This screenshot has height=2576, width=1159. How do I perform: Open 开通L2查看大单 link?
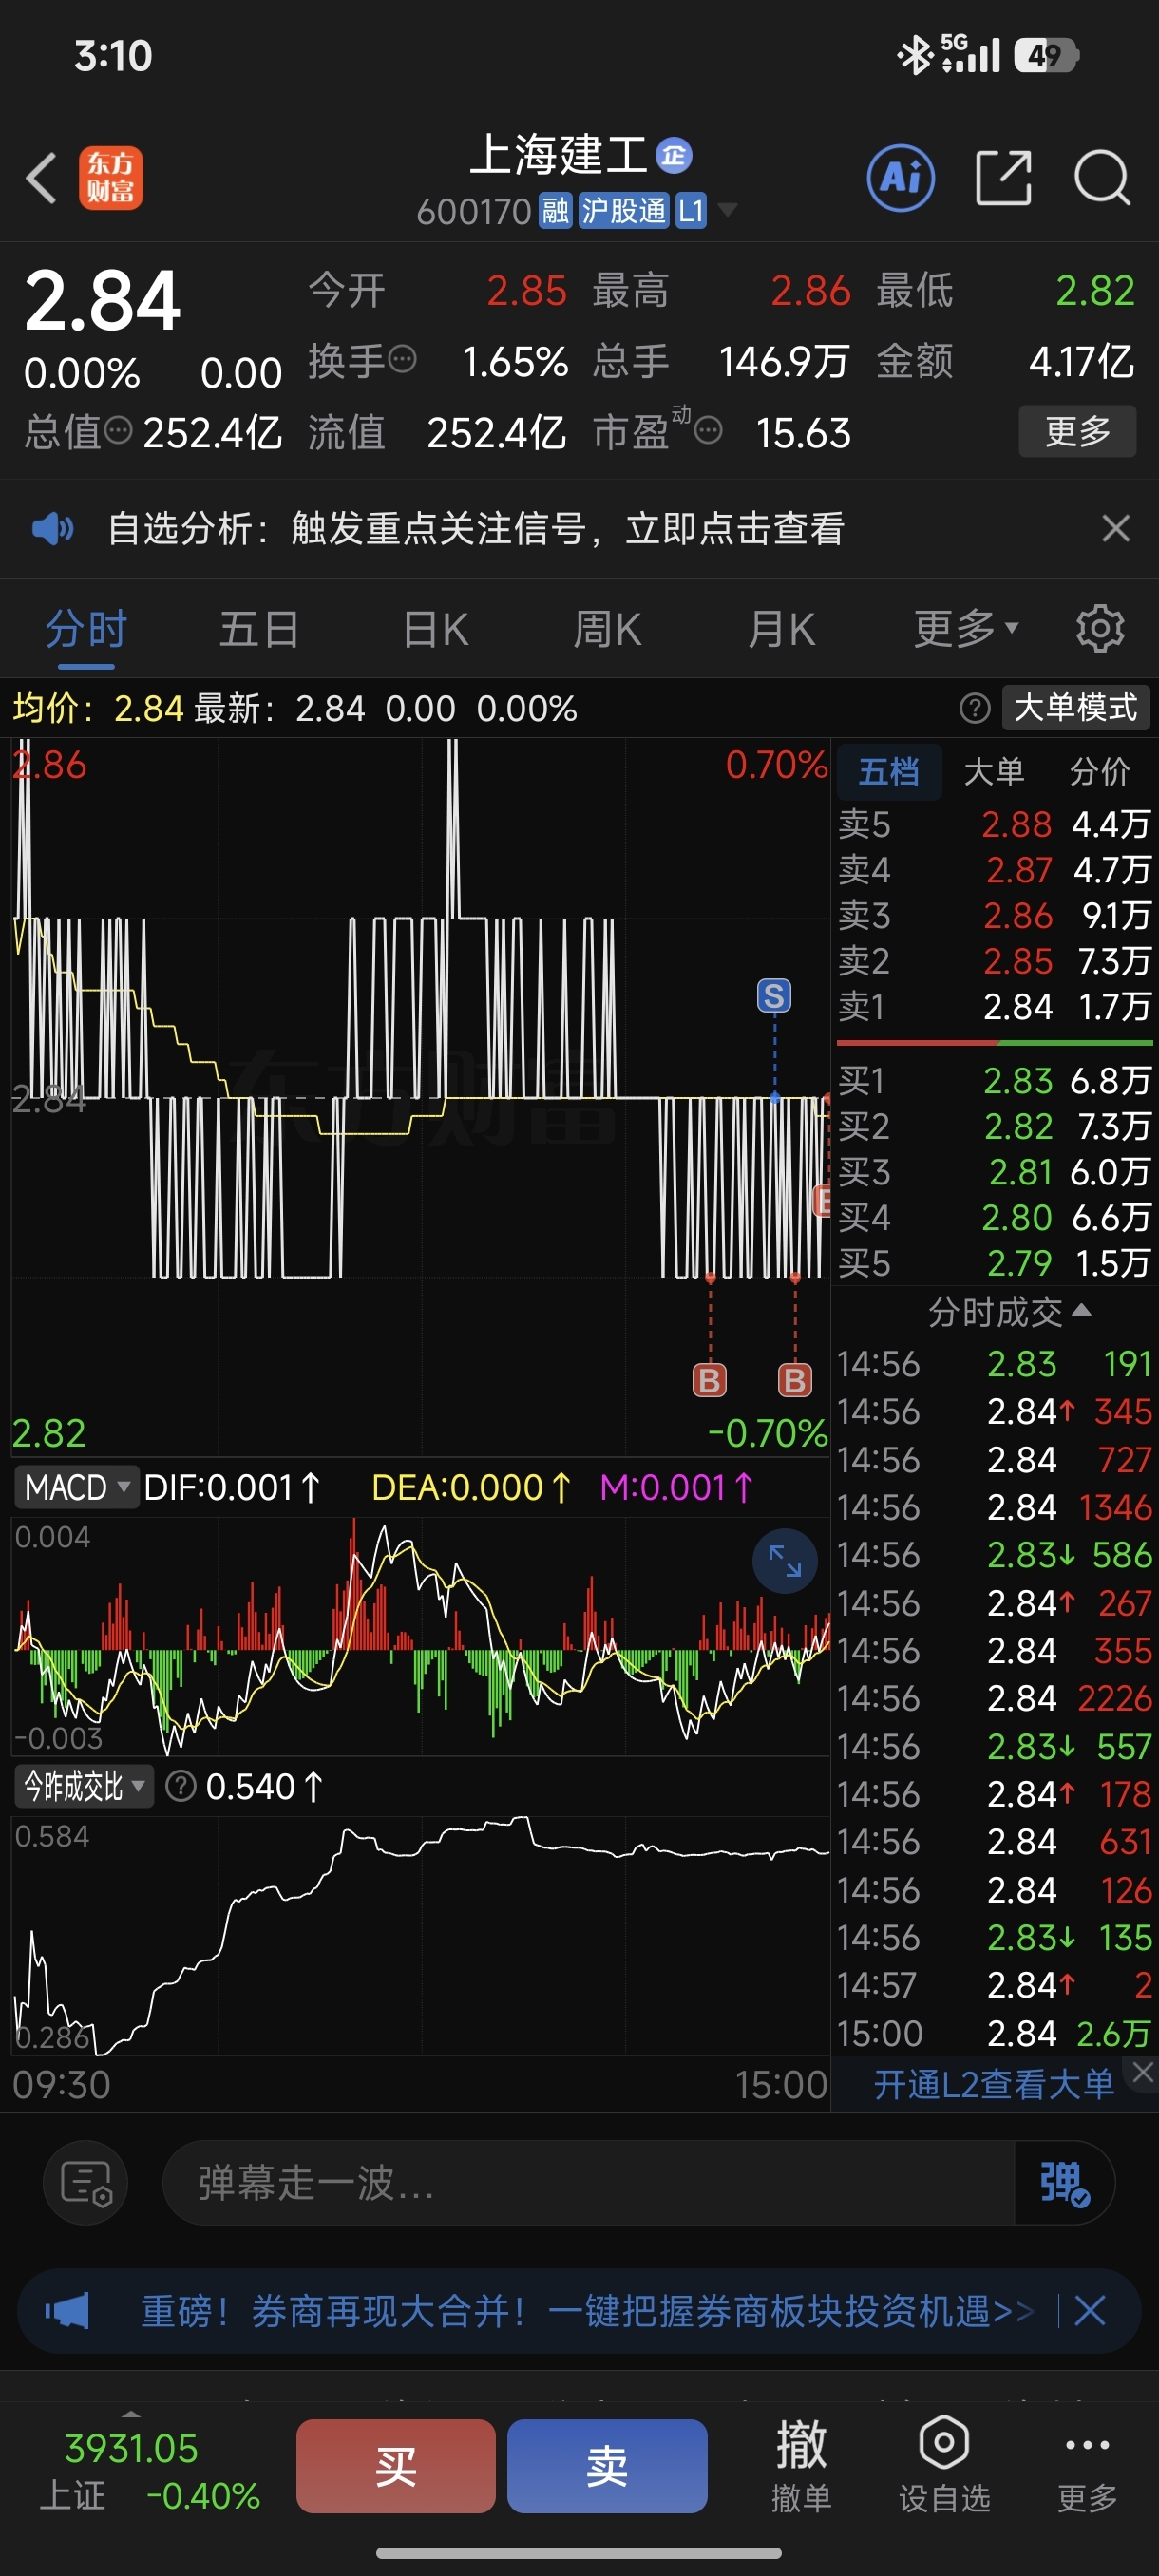click(993, 2084)
